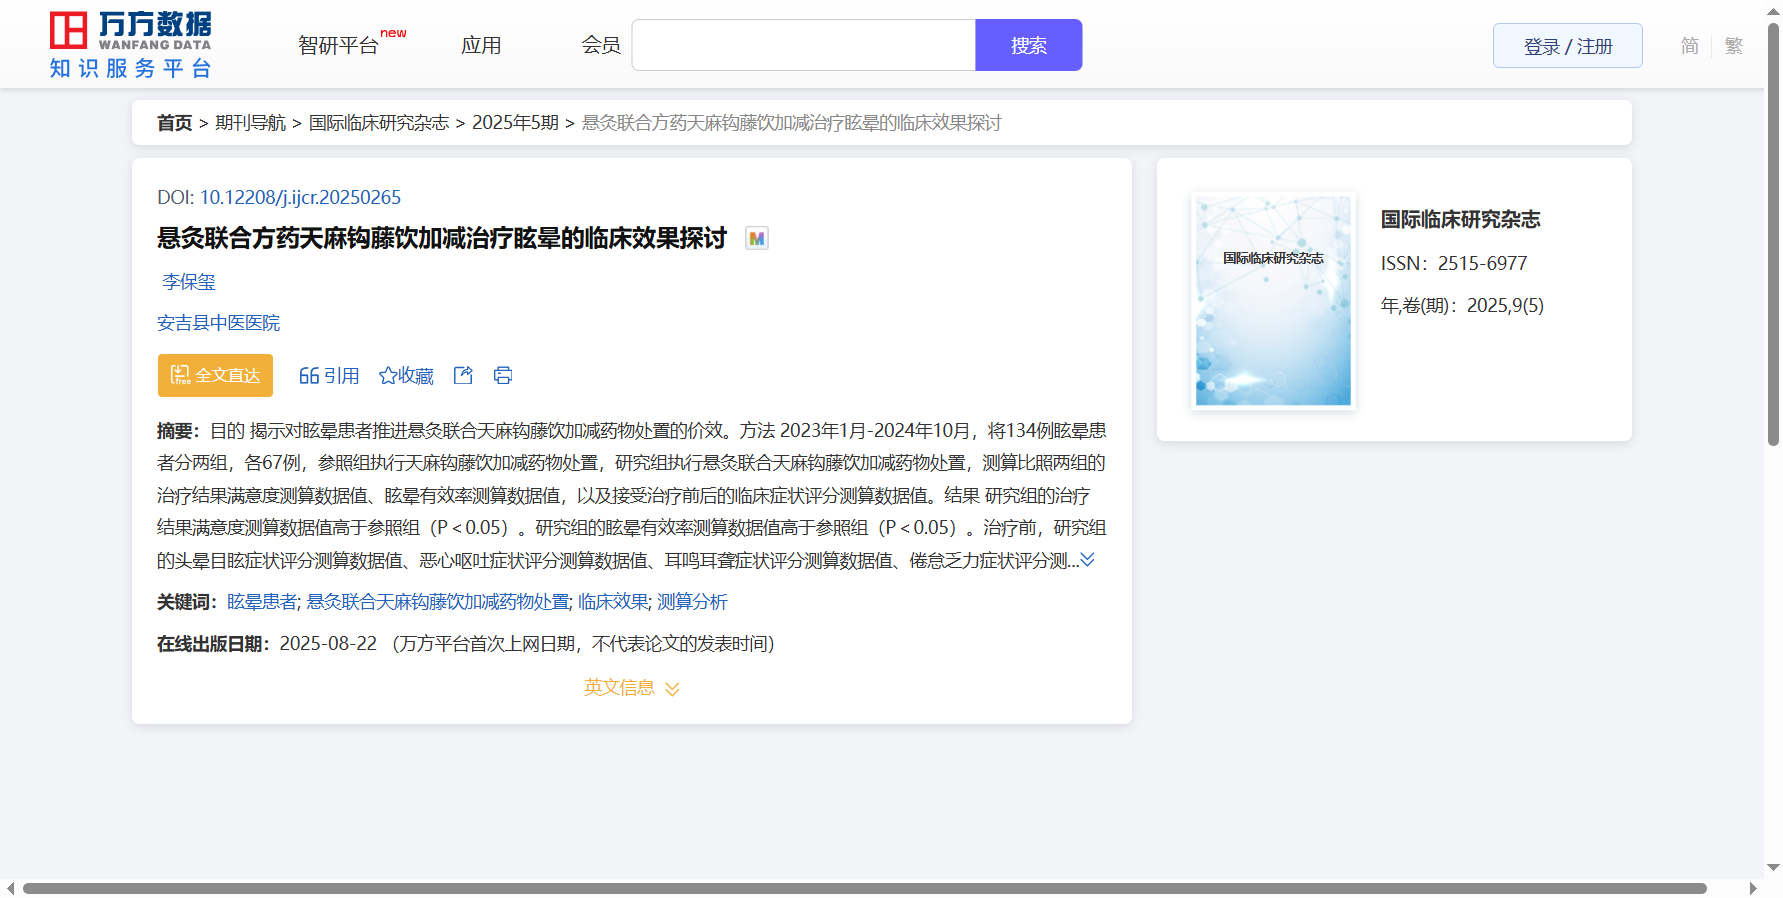The image size is (1783, 898).
Task: Click the M badge next to article title
Action: pos(757,238)
